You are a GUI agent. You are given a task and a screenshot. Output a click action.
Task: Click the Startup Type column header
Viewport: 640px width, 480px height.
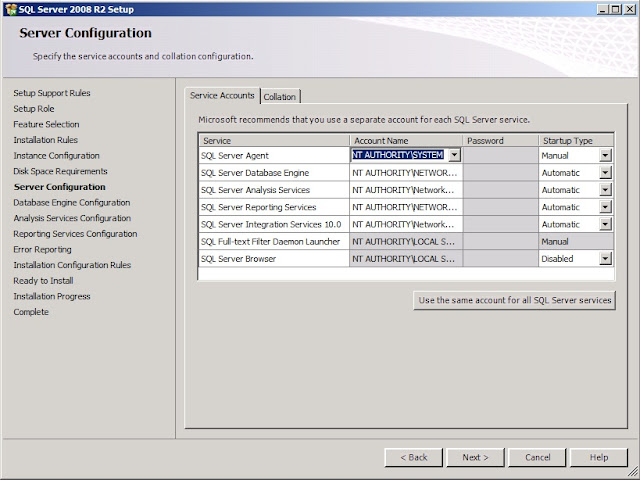pyautogui.click(x=576, y=141)
